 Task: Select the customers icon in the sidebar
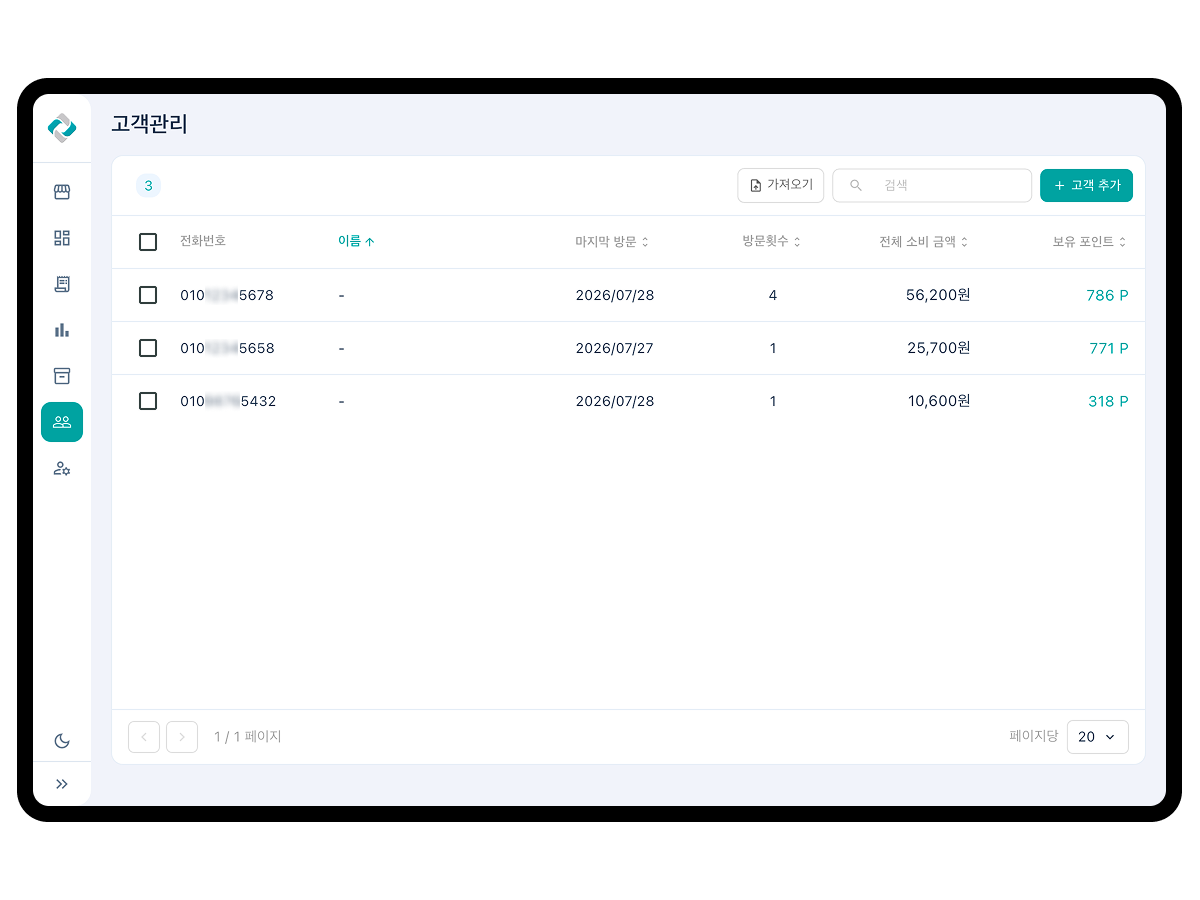click(62, 422)
